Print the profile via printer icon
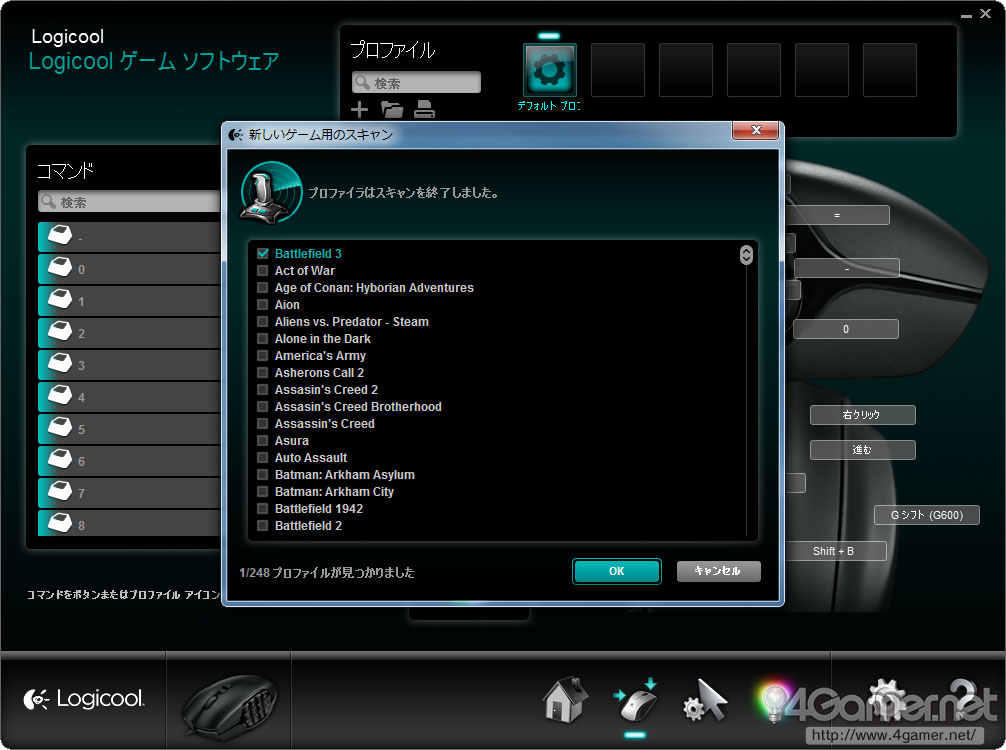 424,110
